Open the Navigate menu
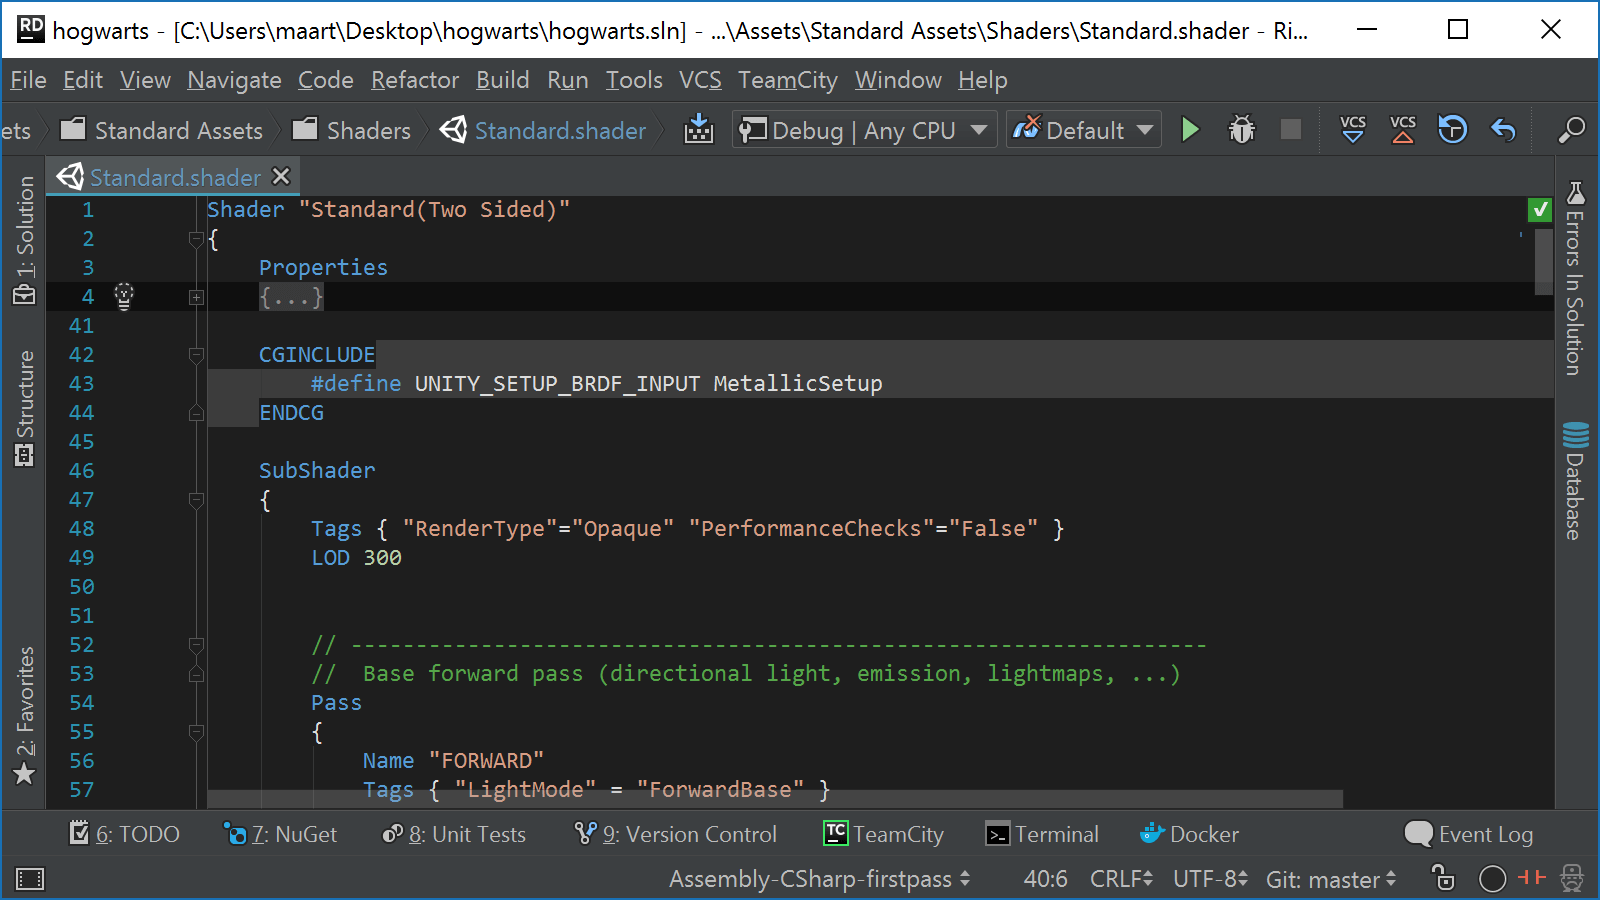 [x=234, y=80]
